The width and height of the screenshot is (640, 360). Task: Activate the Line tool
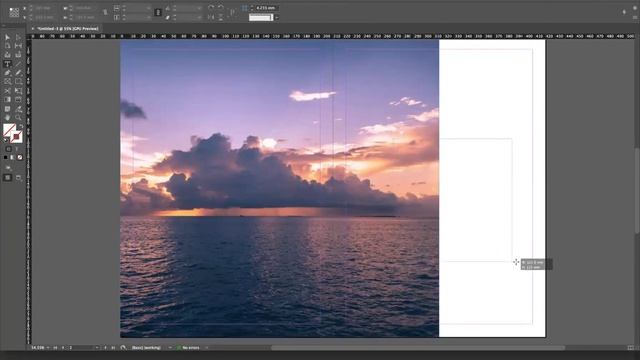(18, 64)
